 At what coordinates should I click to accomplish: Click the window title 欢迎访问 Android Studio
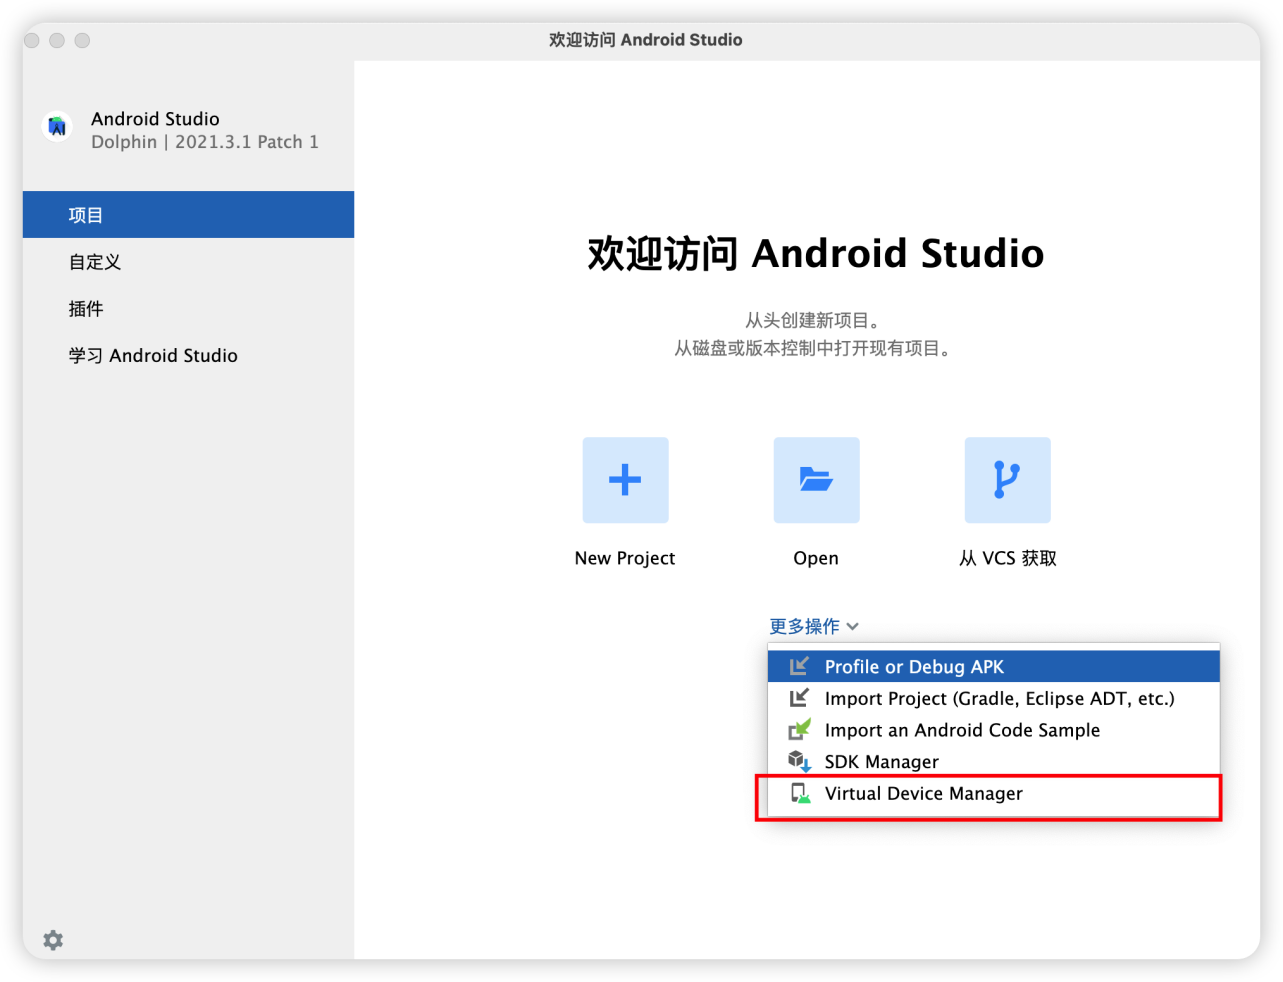(646, 40)
